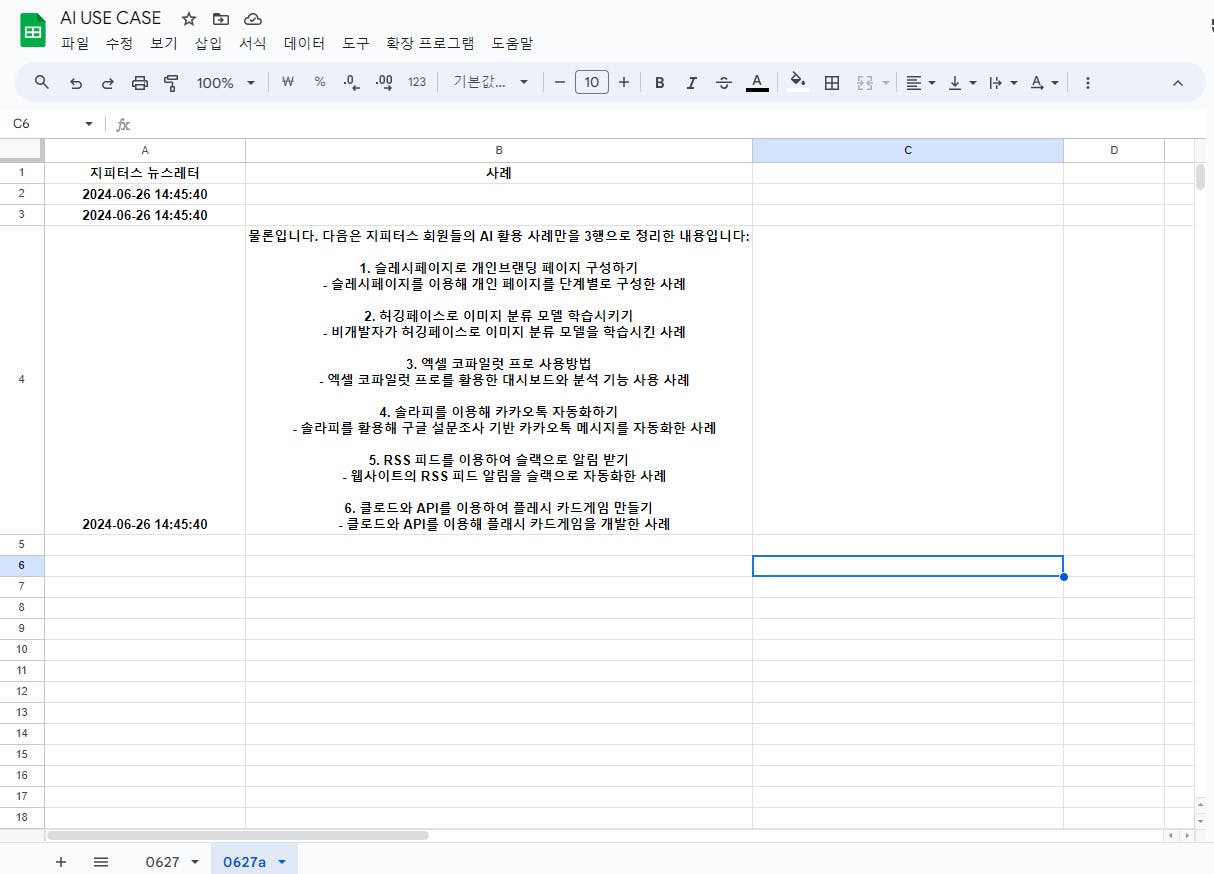Open the search menus magnifier tool

click(x=42, y=82)
